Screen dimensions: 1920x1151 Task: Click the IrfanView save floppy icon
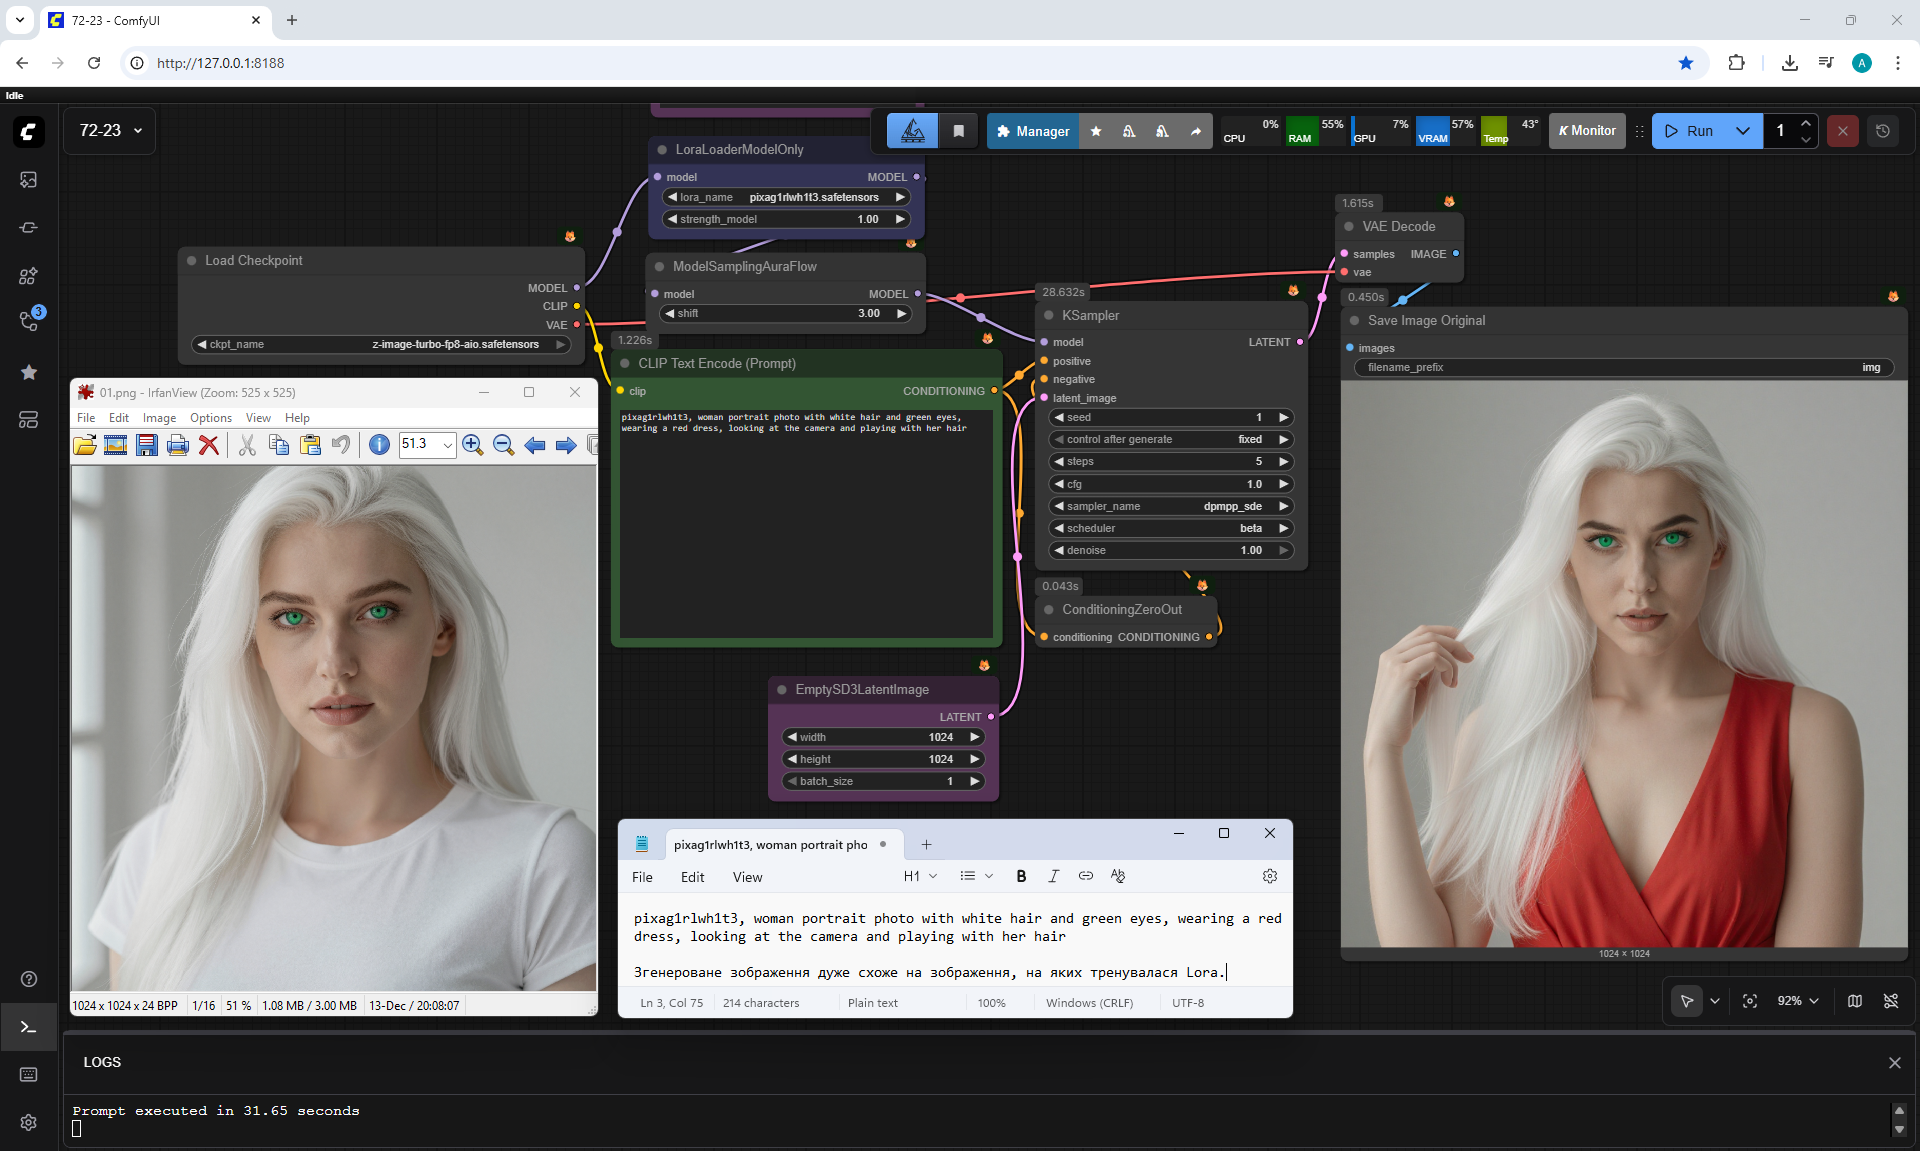point(147,445)
